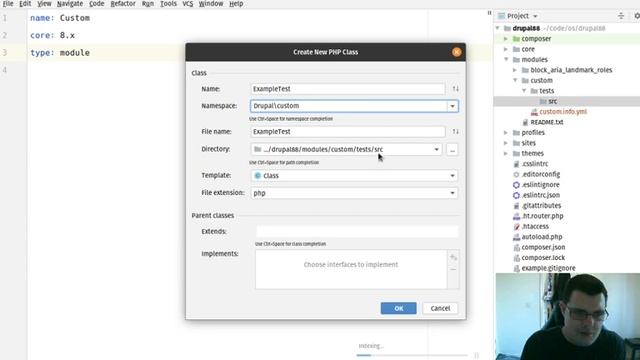
Task: Expand the sites folder
Action: (x=506, y=143)
